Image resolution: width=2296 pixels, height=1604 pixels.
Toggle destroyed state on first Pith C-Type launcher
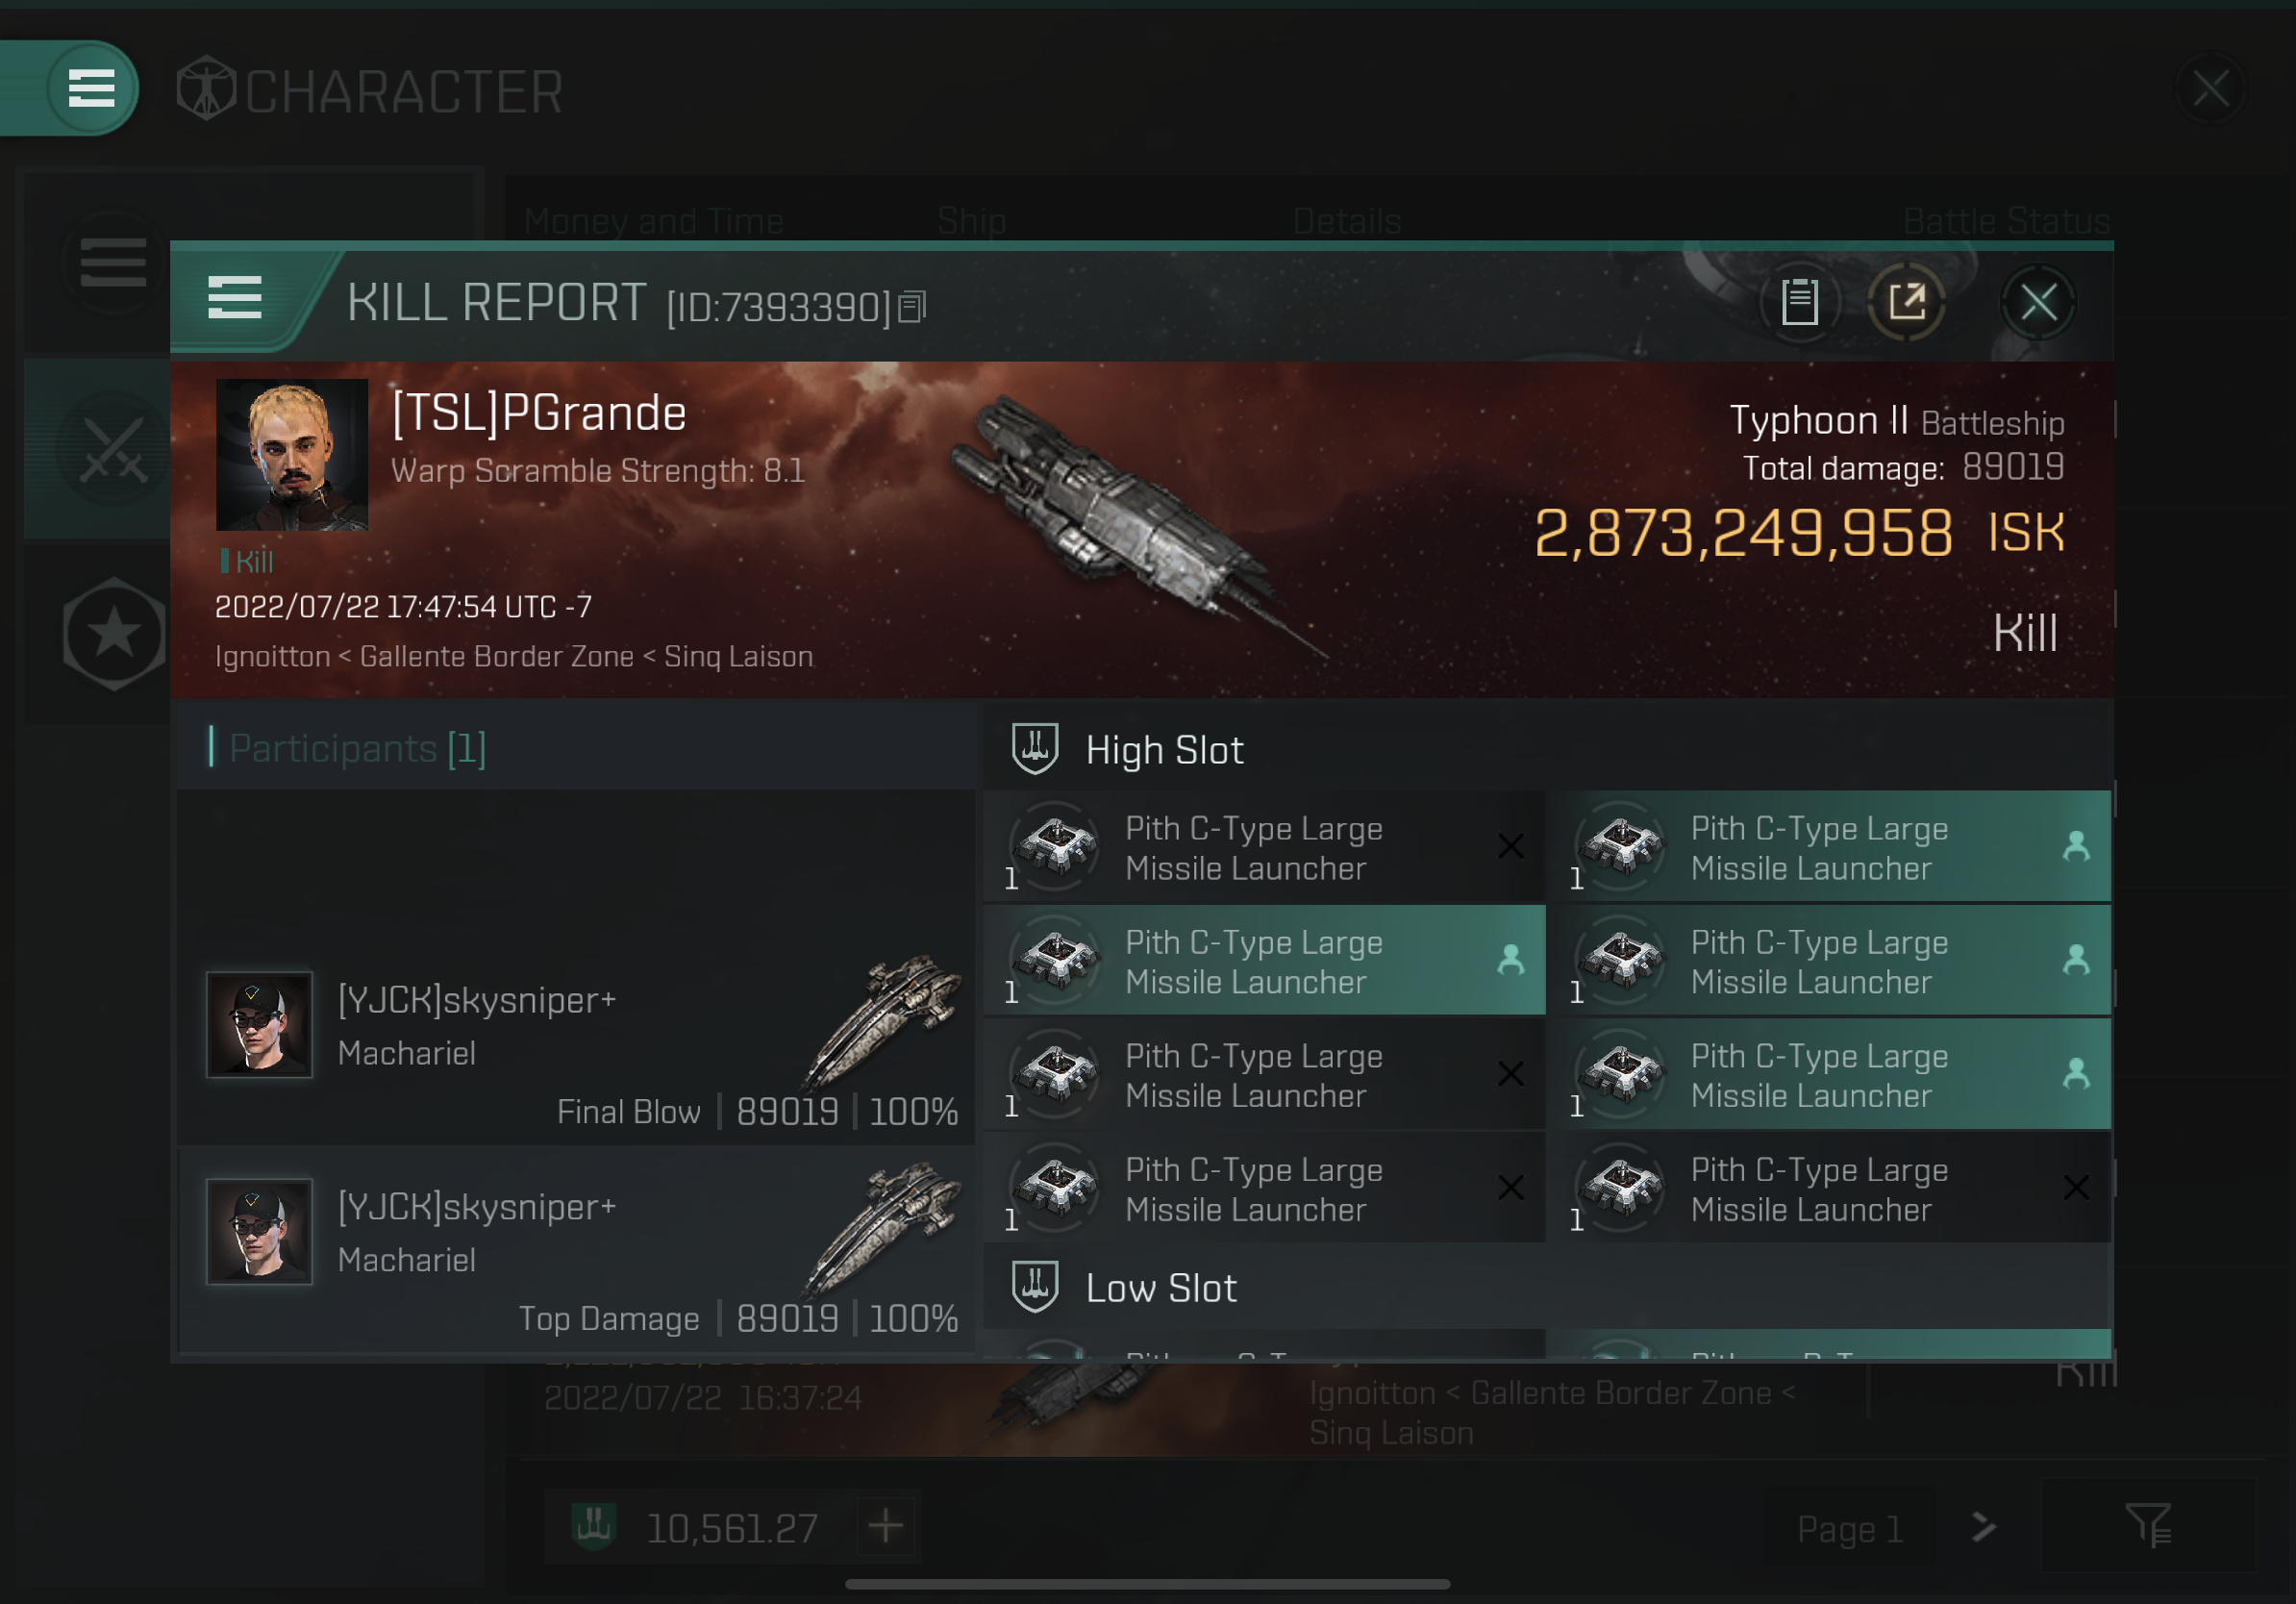click(1510, 846)
